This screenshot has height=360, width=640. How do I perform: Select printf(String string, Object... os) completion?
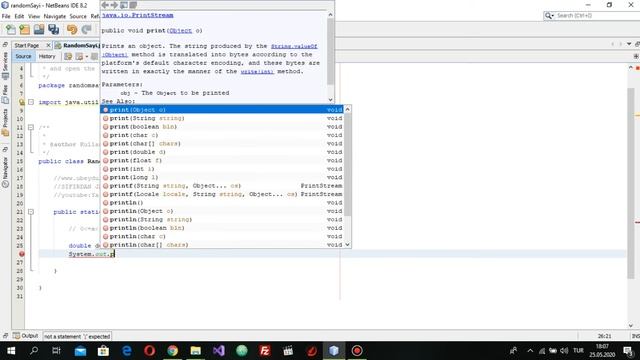(x=223, y=186)
